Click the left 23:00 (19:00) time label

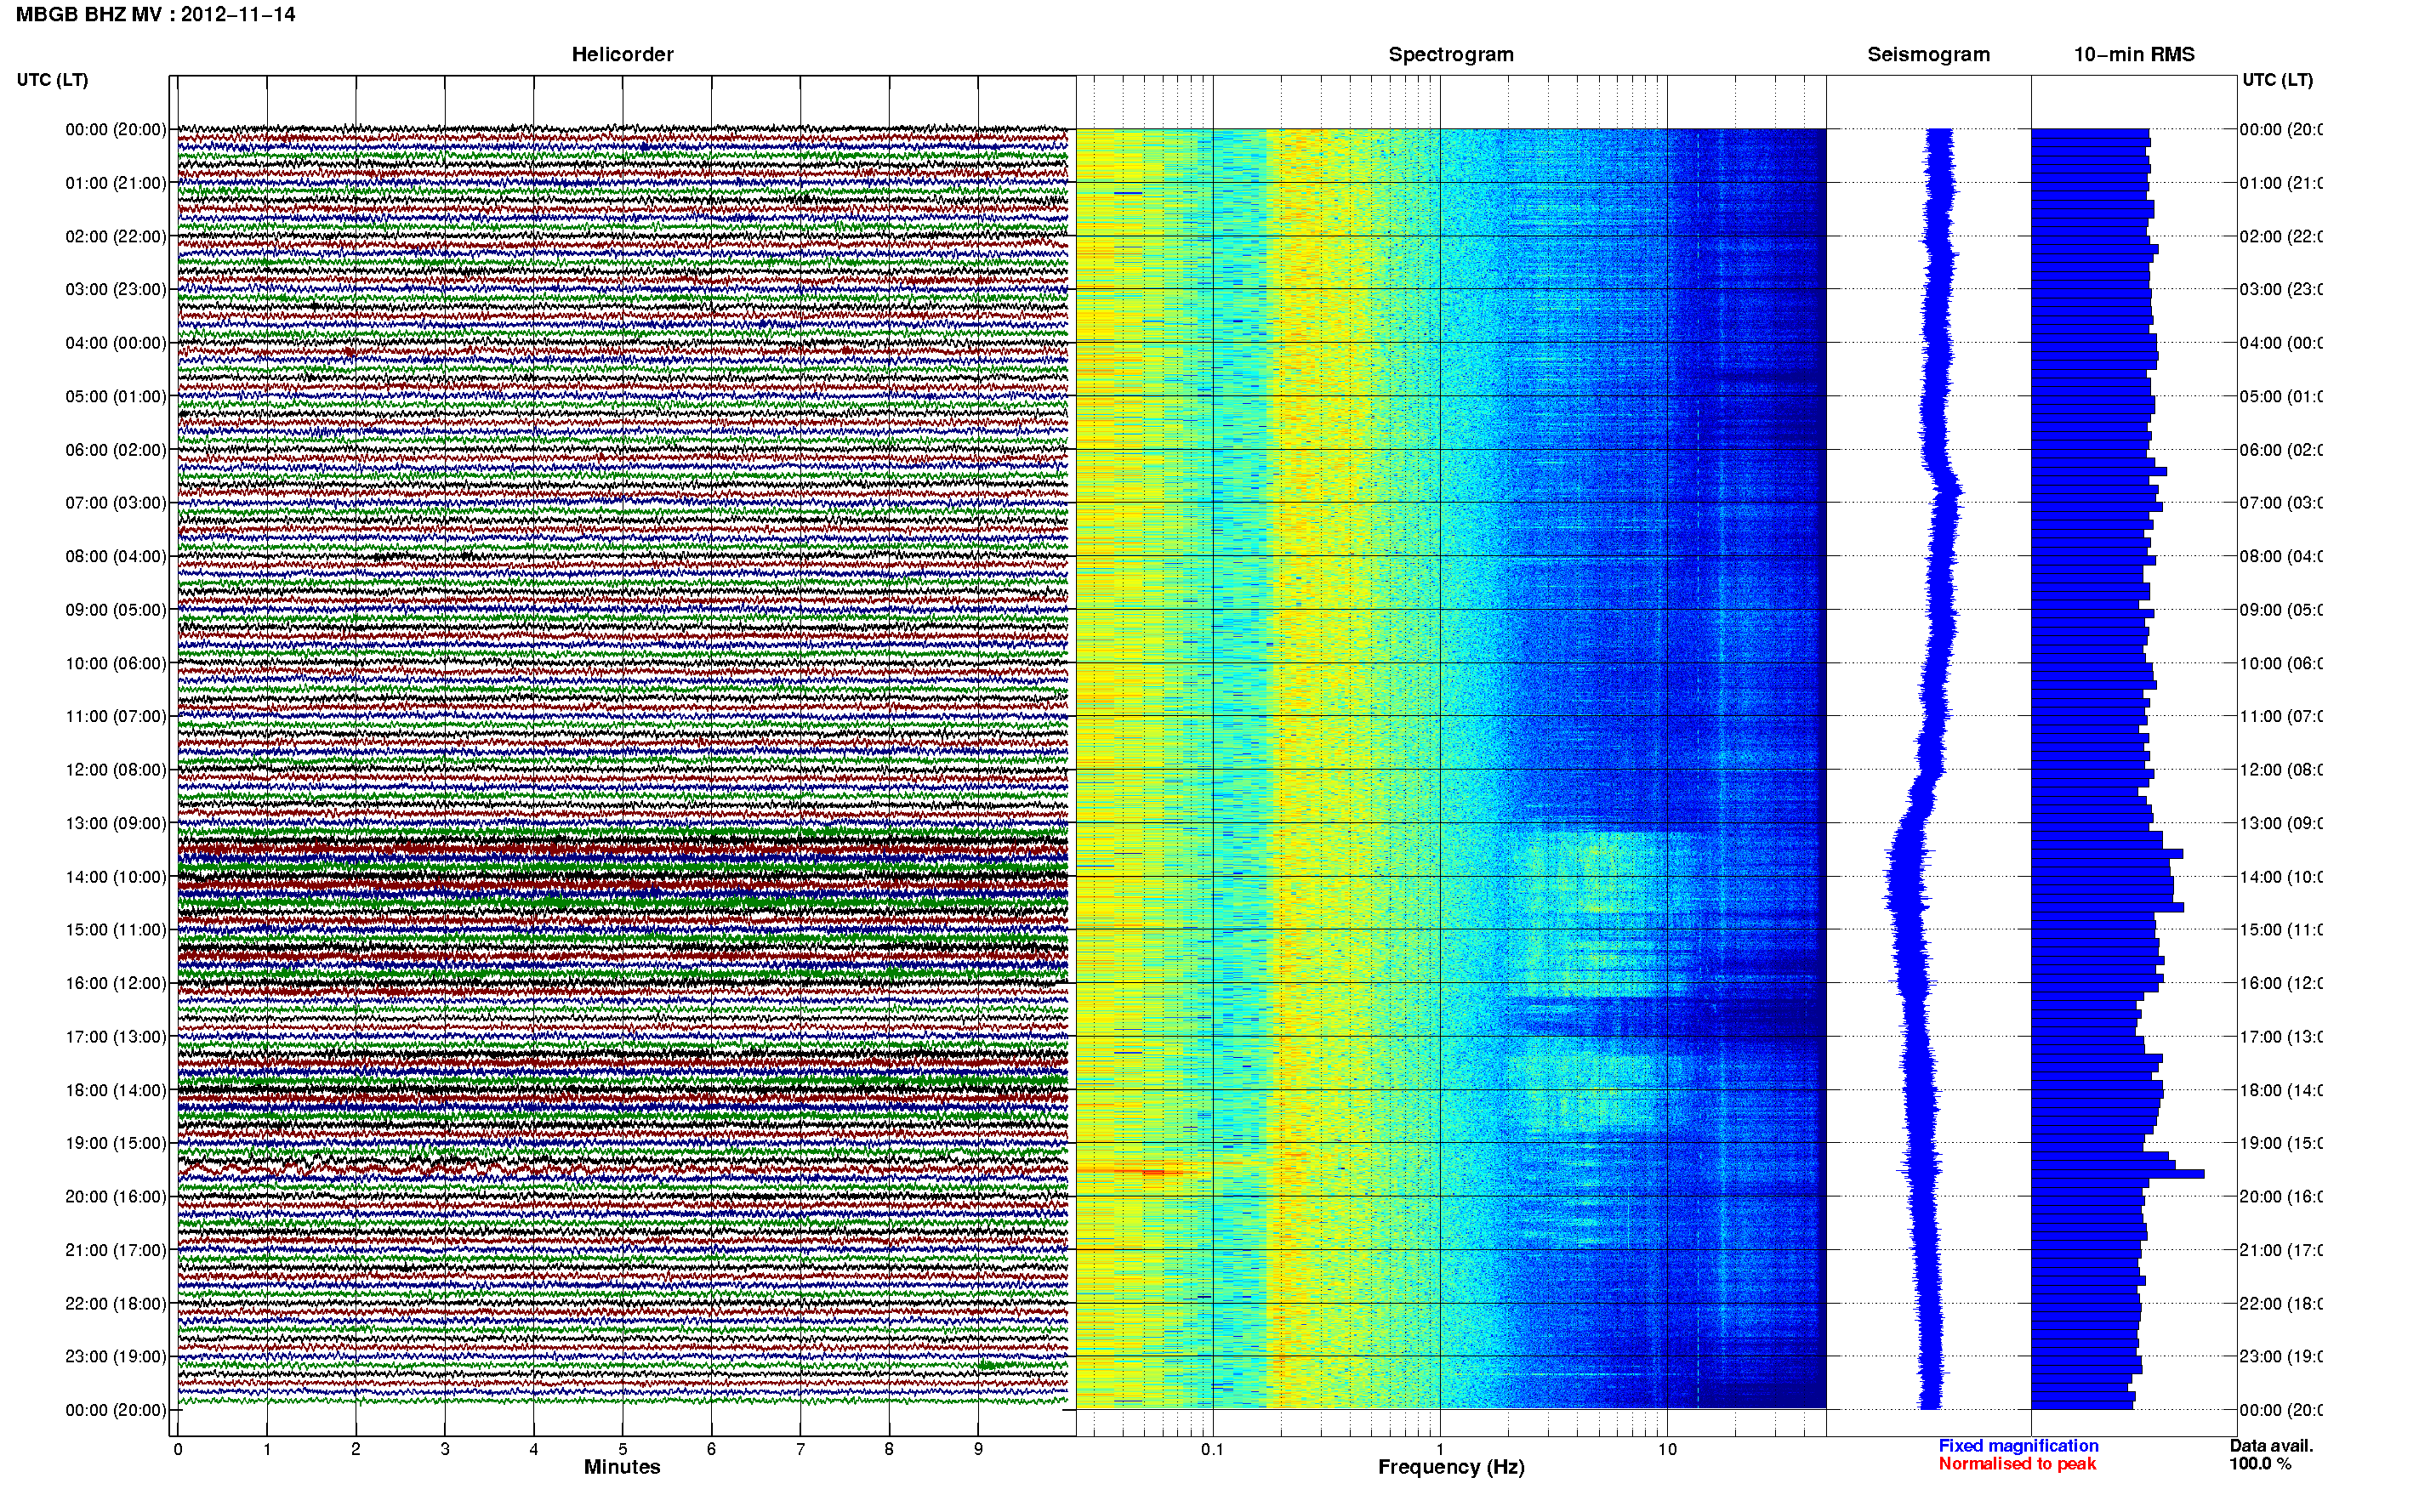(x=116, y=1356)
